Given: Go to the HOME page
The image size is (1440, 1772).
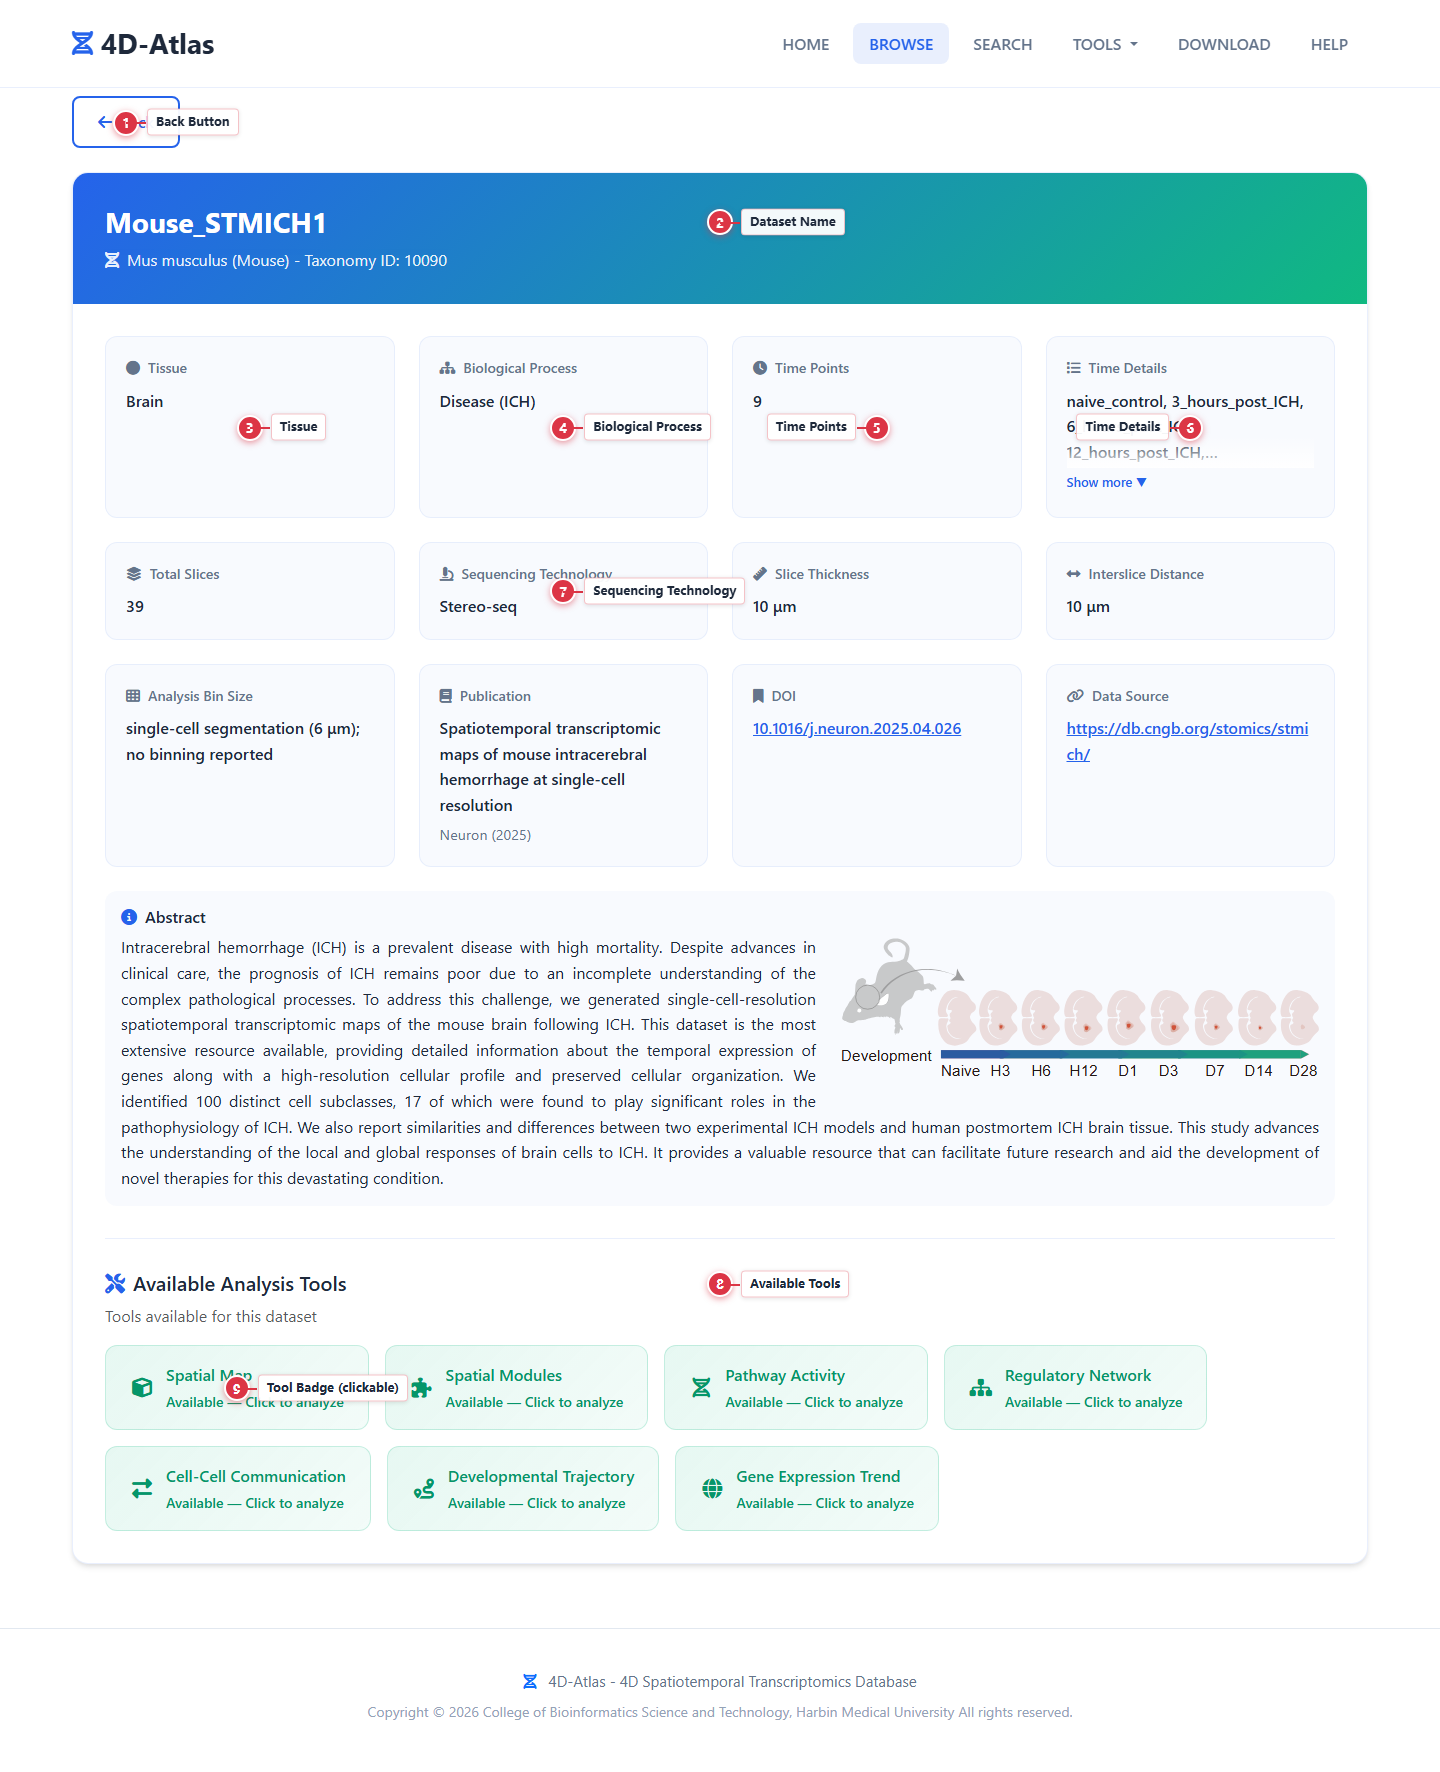Looking at the screenshot, I should (x=806, y=44).
